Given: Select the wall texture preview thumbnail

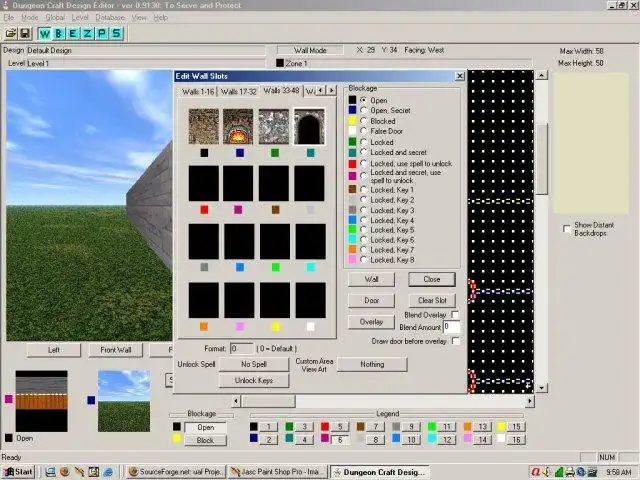Looking at the screenshot, I should point(42,401).
